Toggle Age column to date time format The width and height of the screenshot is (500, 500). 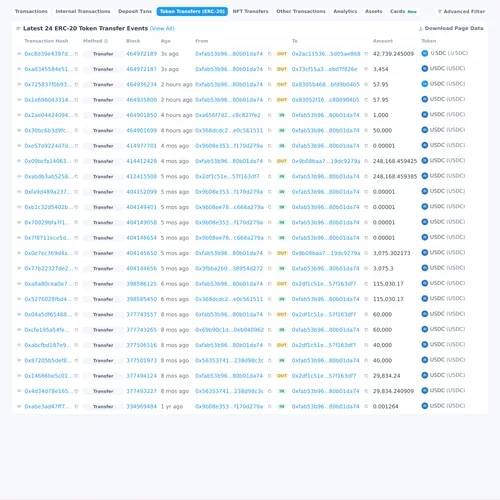(166, 41)
